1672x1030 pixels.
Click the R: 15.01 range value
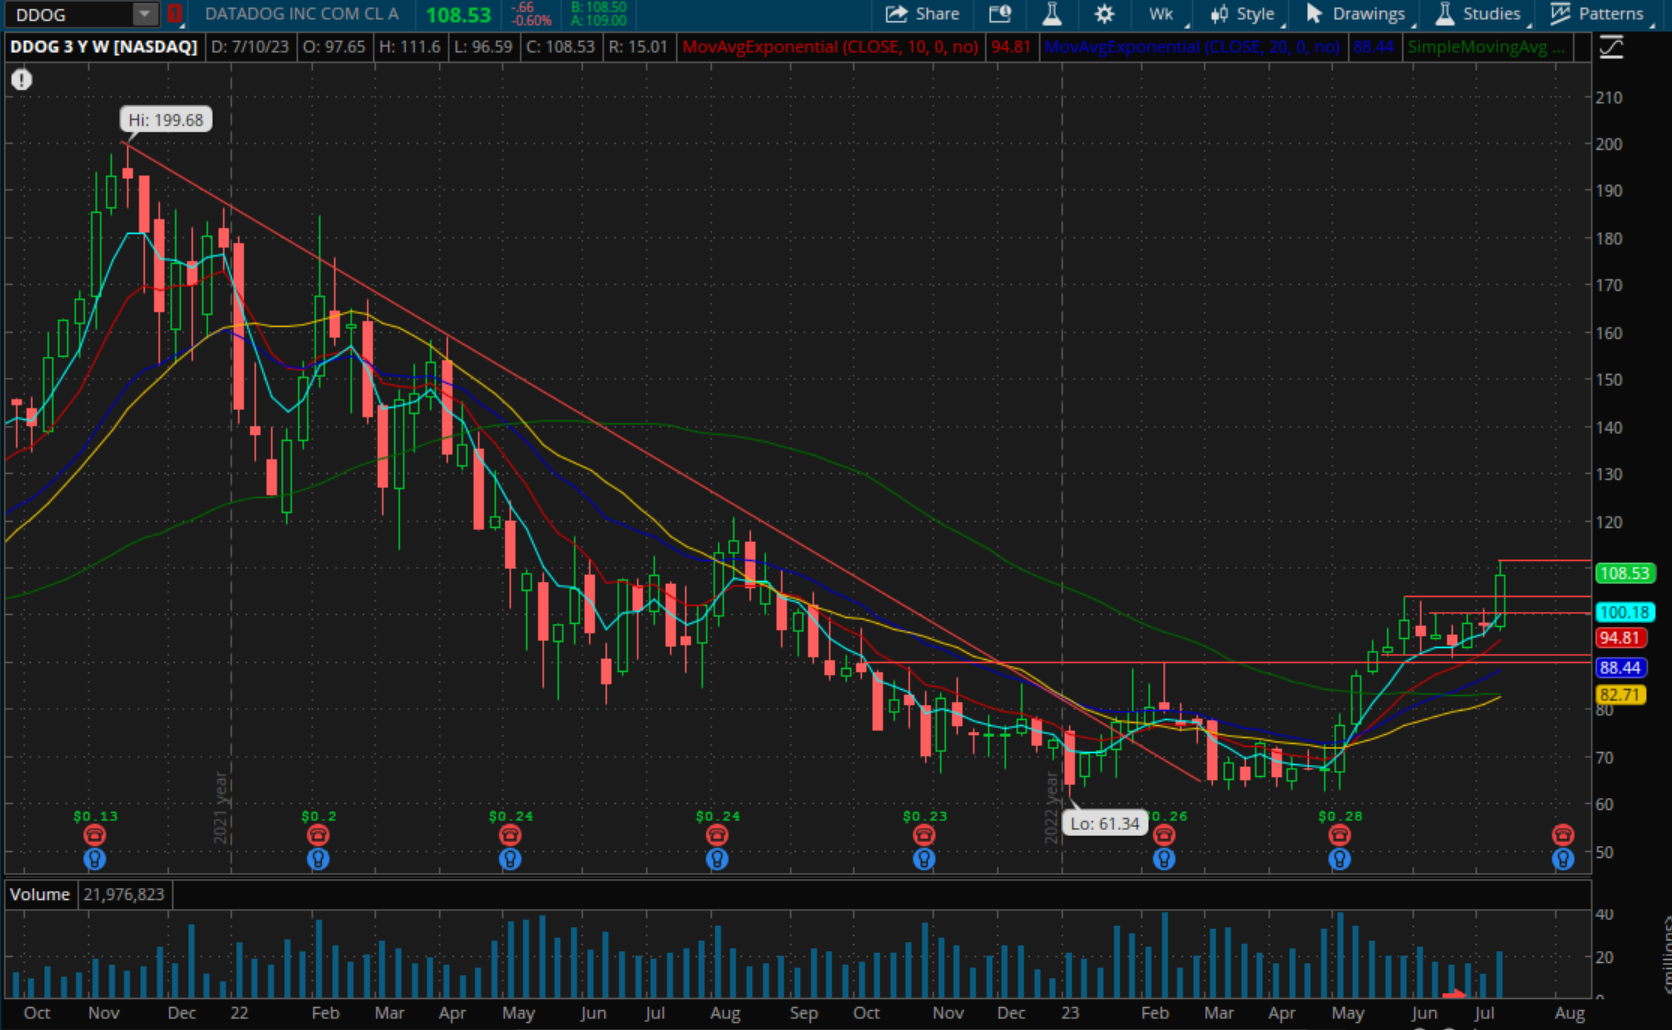(x=638, y=47)
